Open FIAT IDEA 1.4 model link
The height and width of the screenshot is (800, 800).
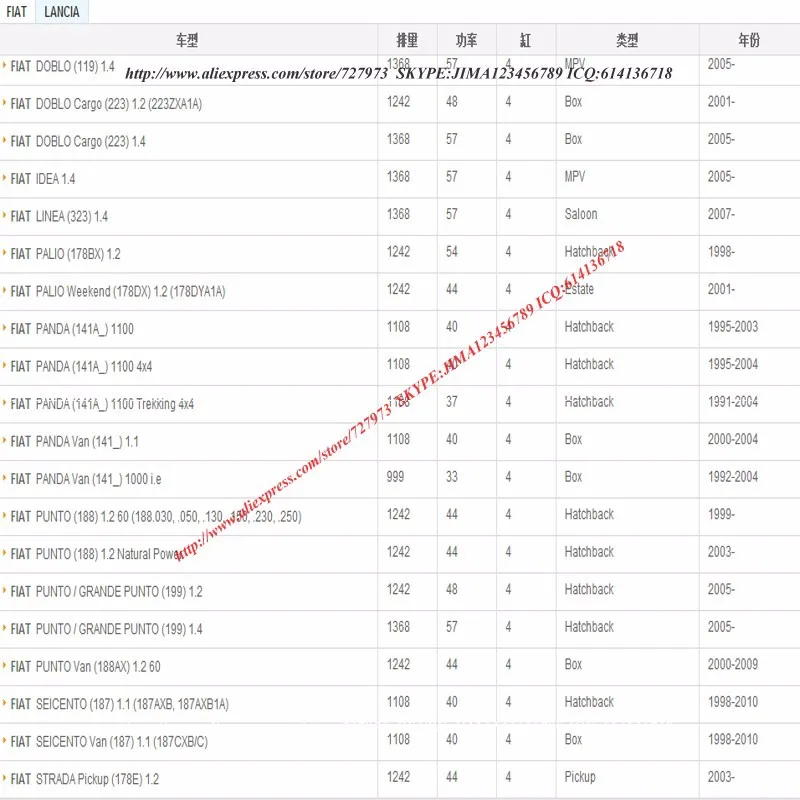point(43,179)
